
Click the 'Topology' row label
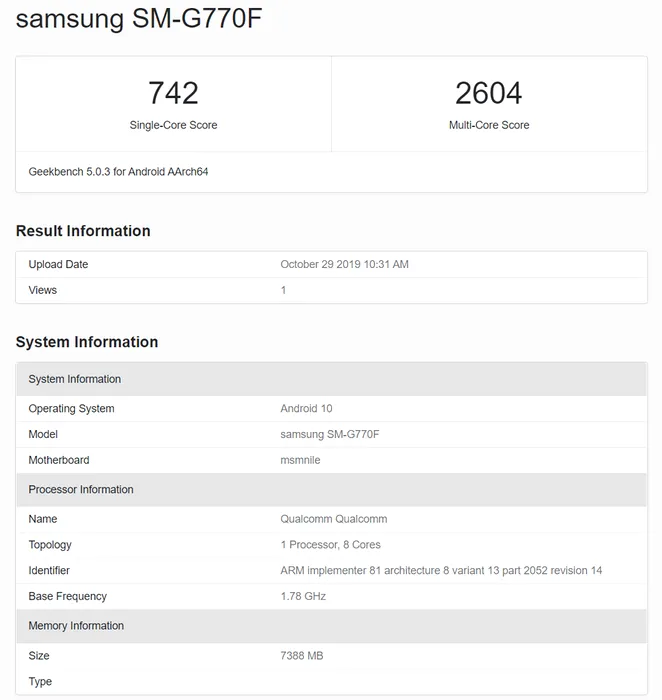(x=50, y=545)
